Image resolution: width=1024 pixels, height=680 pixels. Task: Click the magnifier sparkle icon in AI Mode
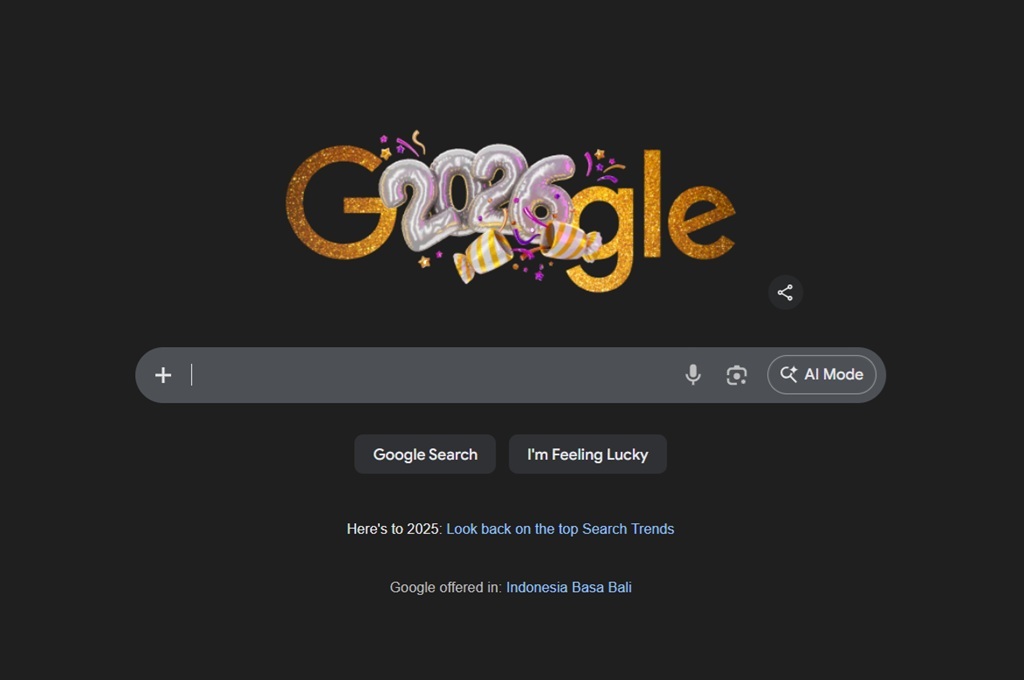pos(788,374)
